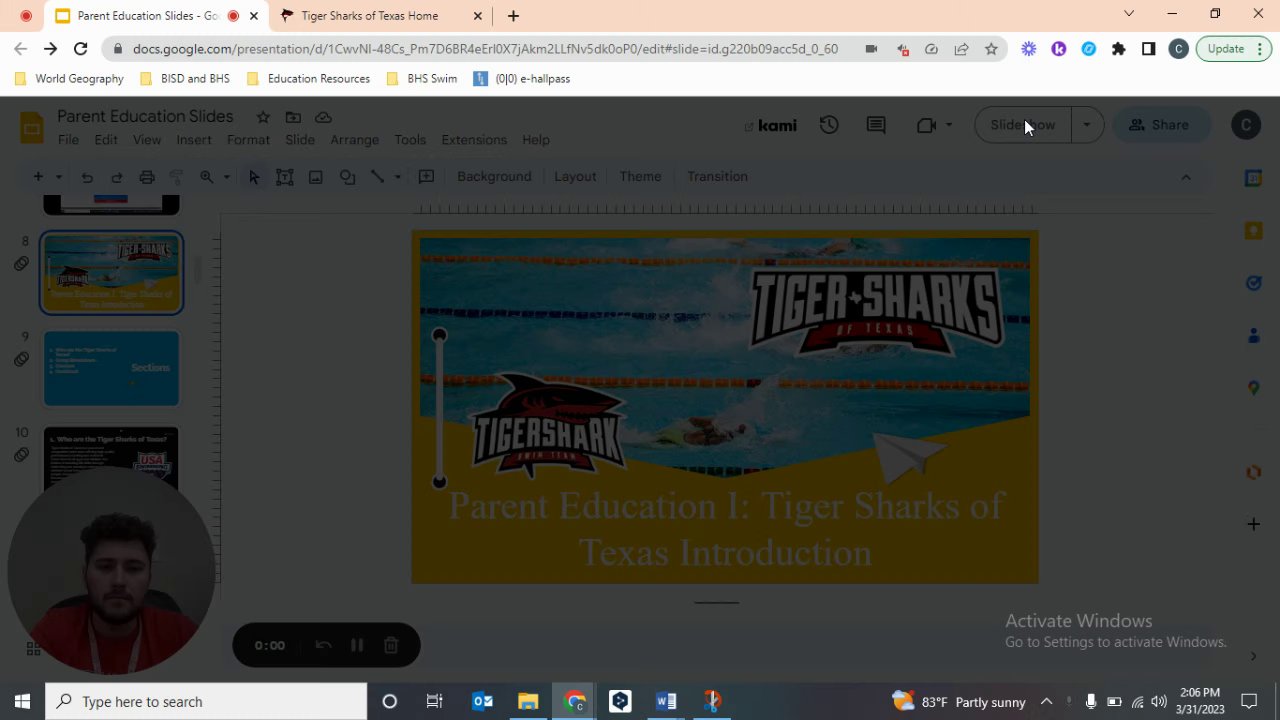Select the Line tool

377,177
